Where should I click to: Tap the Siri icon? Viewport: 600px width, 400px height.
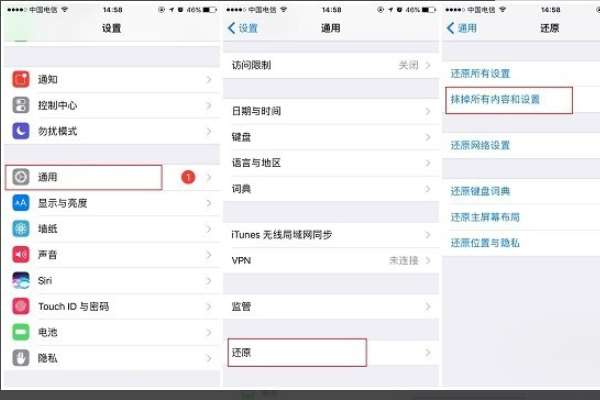tap(21, 280)
